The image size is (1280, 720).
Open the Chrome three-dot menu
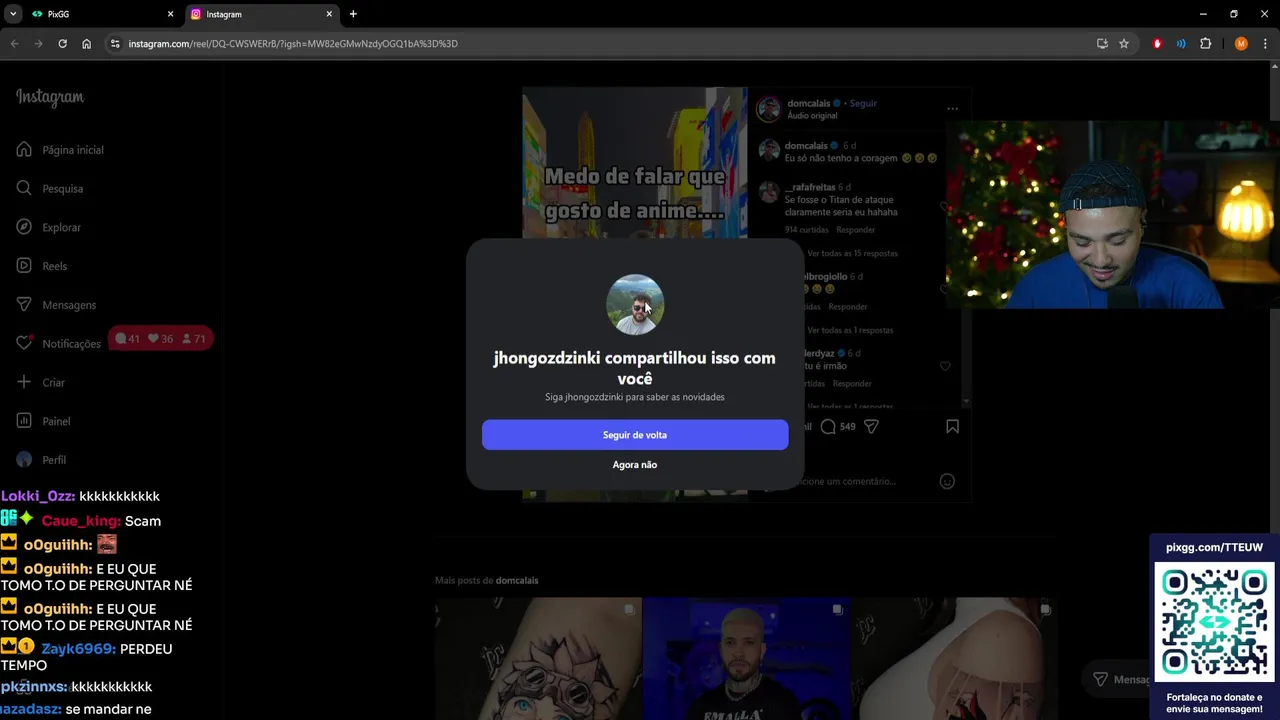pos(1265,44)
